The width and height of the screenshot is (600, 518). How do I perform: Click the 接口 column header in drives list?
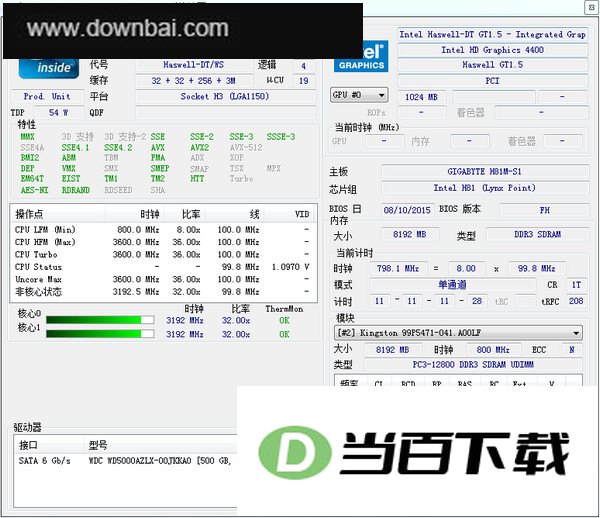tap(49, 445)
